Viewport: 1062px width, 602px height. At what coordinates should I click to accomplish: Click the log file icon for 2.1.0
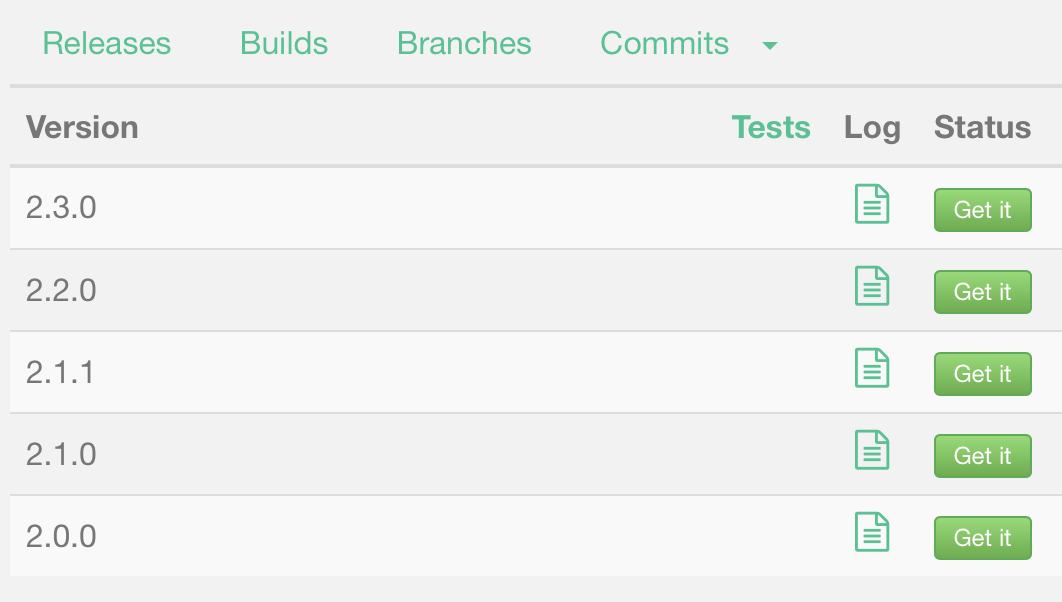pyautogui.click(x=871, y=449)
